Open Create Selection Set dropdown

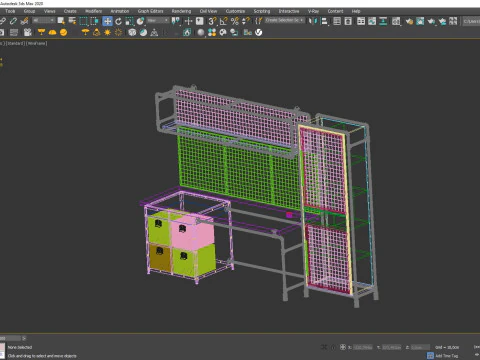coord(285,21)
